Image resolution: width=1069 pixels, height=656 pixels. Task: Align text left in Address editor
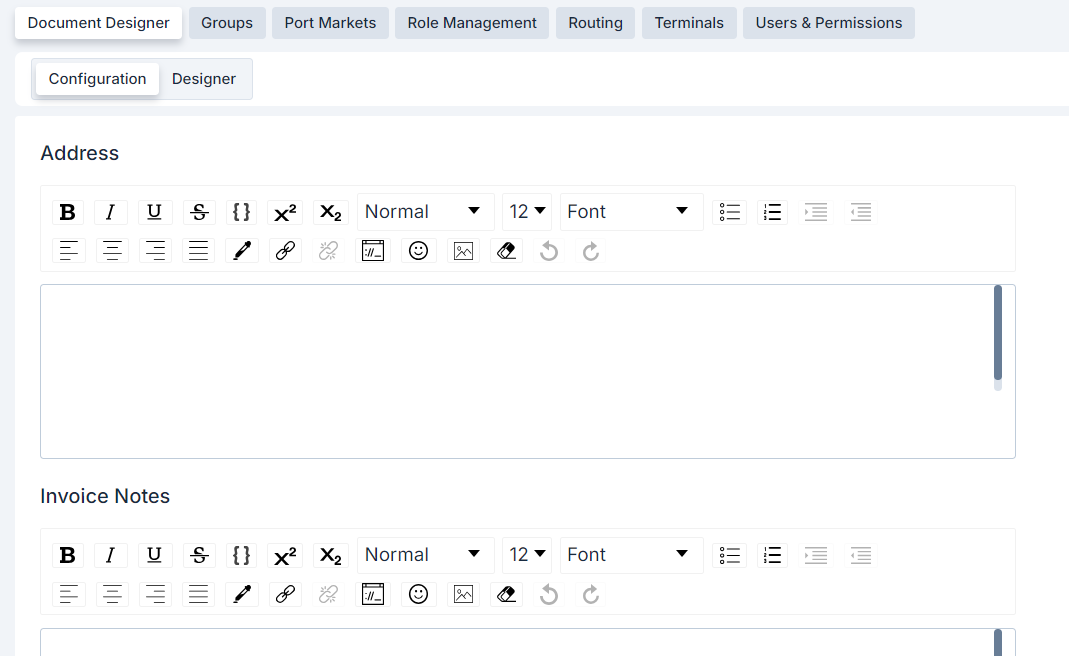click(68, 251)
